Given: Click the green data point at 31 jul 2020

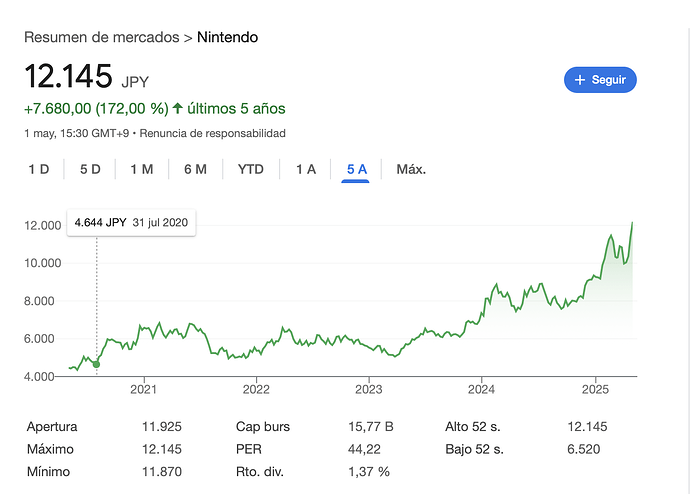Looking at the screenshot, I should [x=96, y=364].
